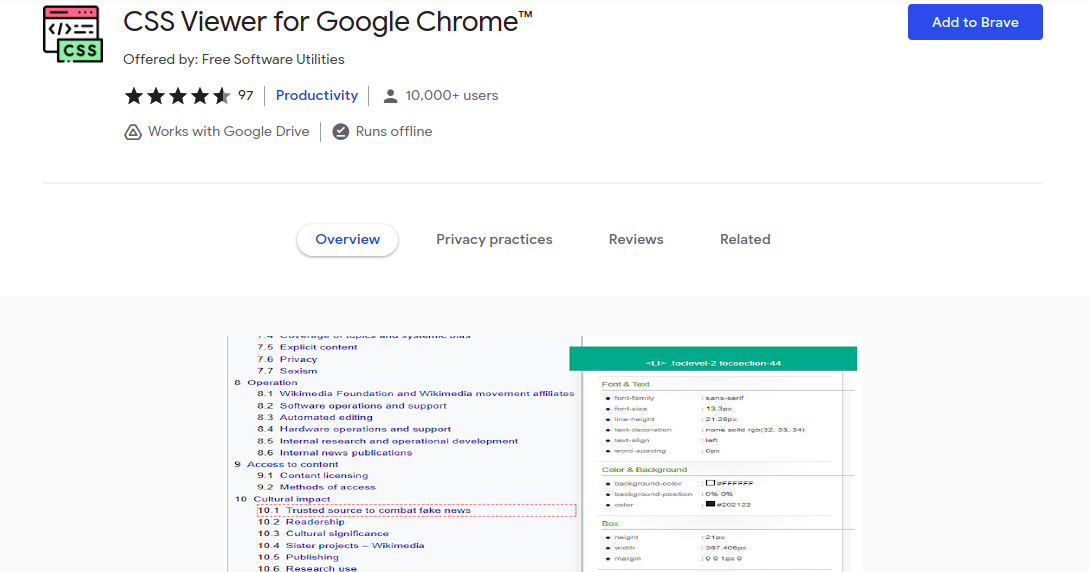This screenshot has height=572, width=1089.
Task: Click the '8 Operation' heading entry
Action: click(x=266, y=382)
